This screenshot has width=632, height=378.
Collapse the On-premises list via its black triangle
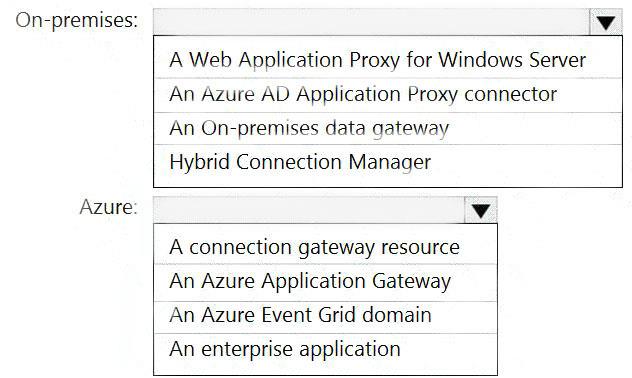pyautogui.click(x=606, y=22)
